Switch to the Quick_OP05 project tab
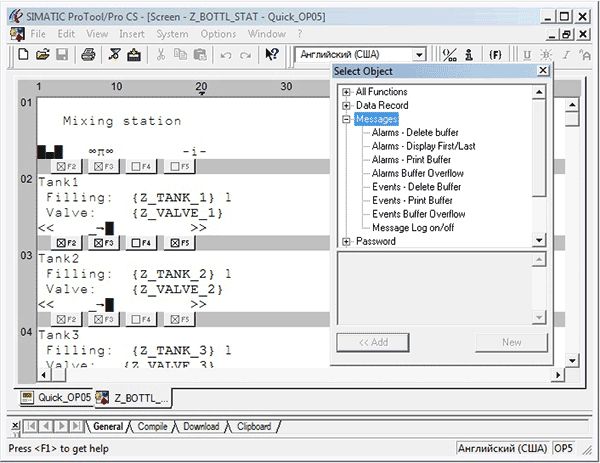Screen dimensions: 600x463 pyautogui.click(x=56, y=397)
